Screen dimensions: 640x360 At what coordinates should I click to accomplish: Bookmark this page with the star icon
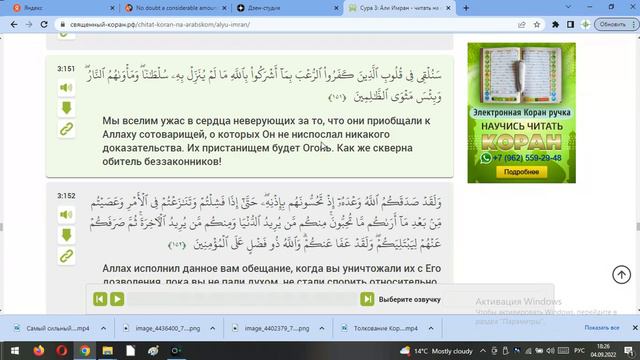[537, 24]
